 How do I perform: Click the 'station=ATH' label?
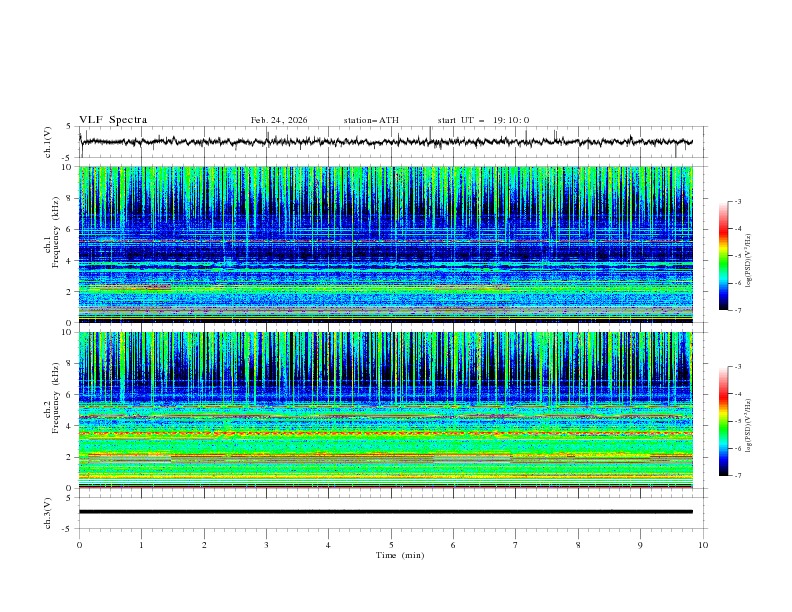[x=371, y=120]
